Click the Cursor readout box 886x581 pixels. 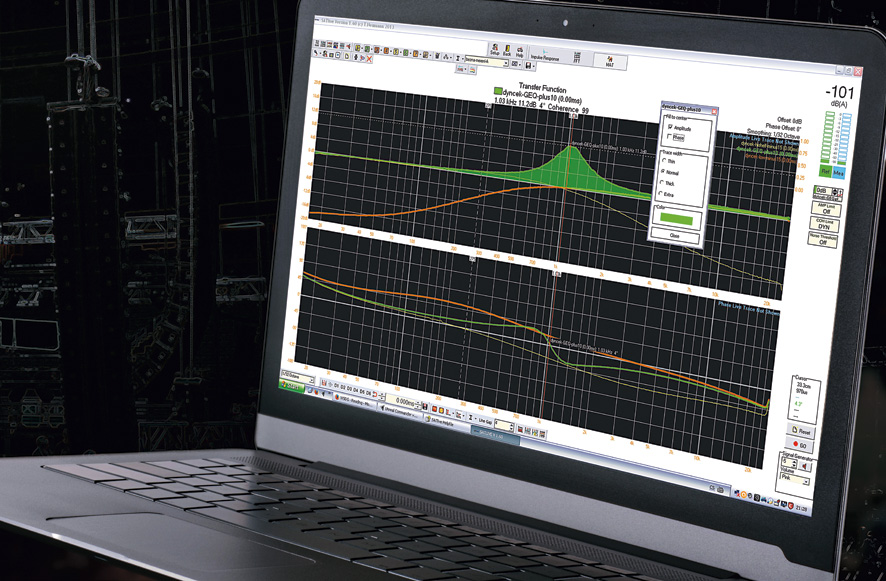point(804,400)
